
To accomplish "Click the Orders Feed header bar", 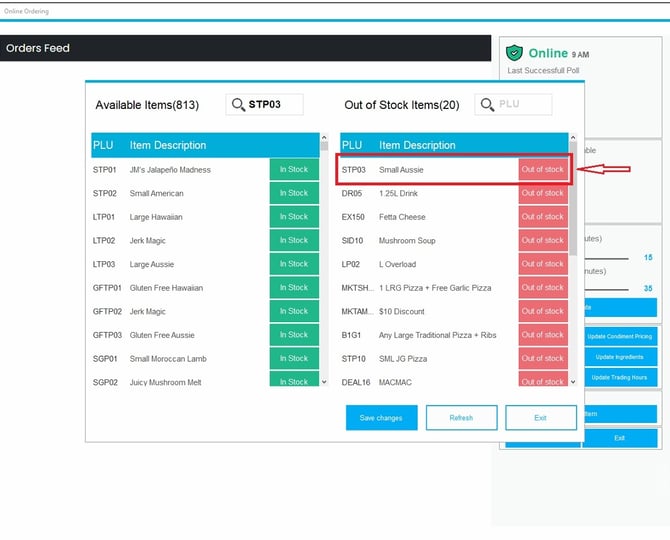I will pos(245,48).
